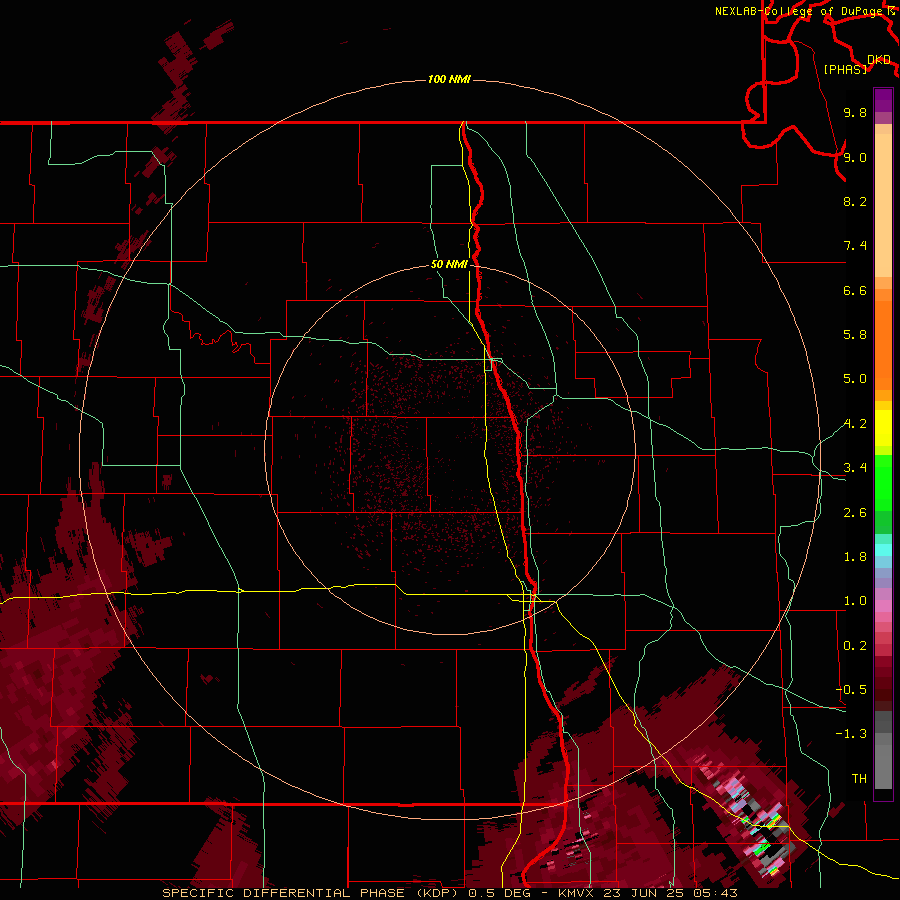Click the 23 JUN 25 05:43 timestamp
Image resolution: width=900 pixels, height=900 pixels.
pyautogui.click(x=669, y=893)
